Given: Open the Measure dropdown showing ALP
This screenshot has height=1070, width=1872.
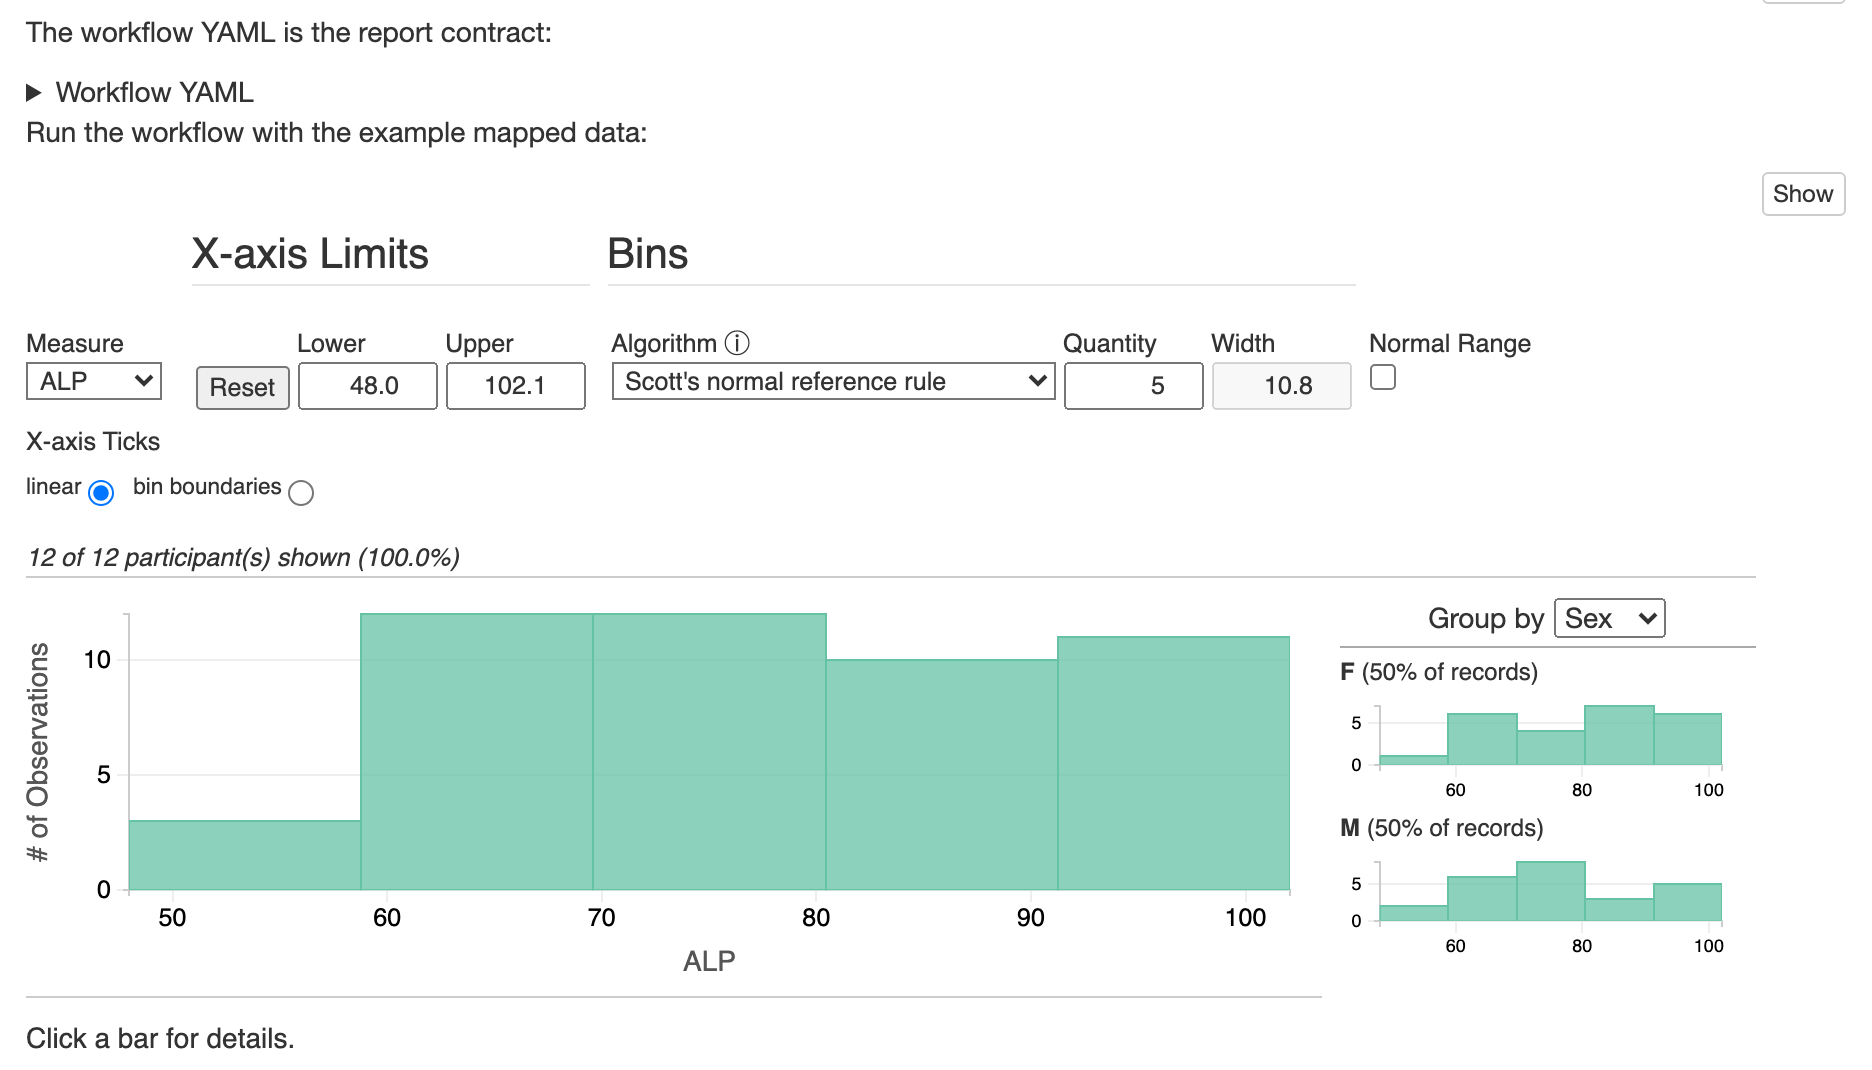Looking at the screenshot, I should [94, 381].
